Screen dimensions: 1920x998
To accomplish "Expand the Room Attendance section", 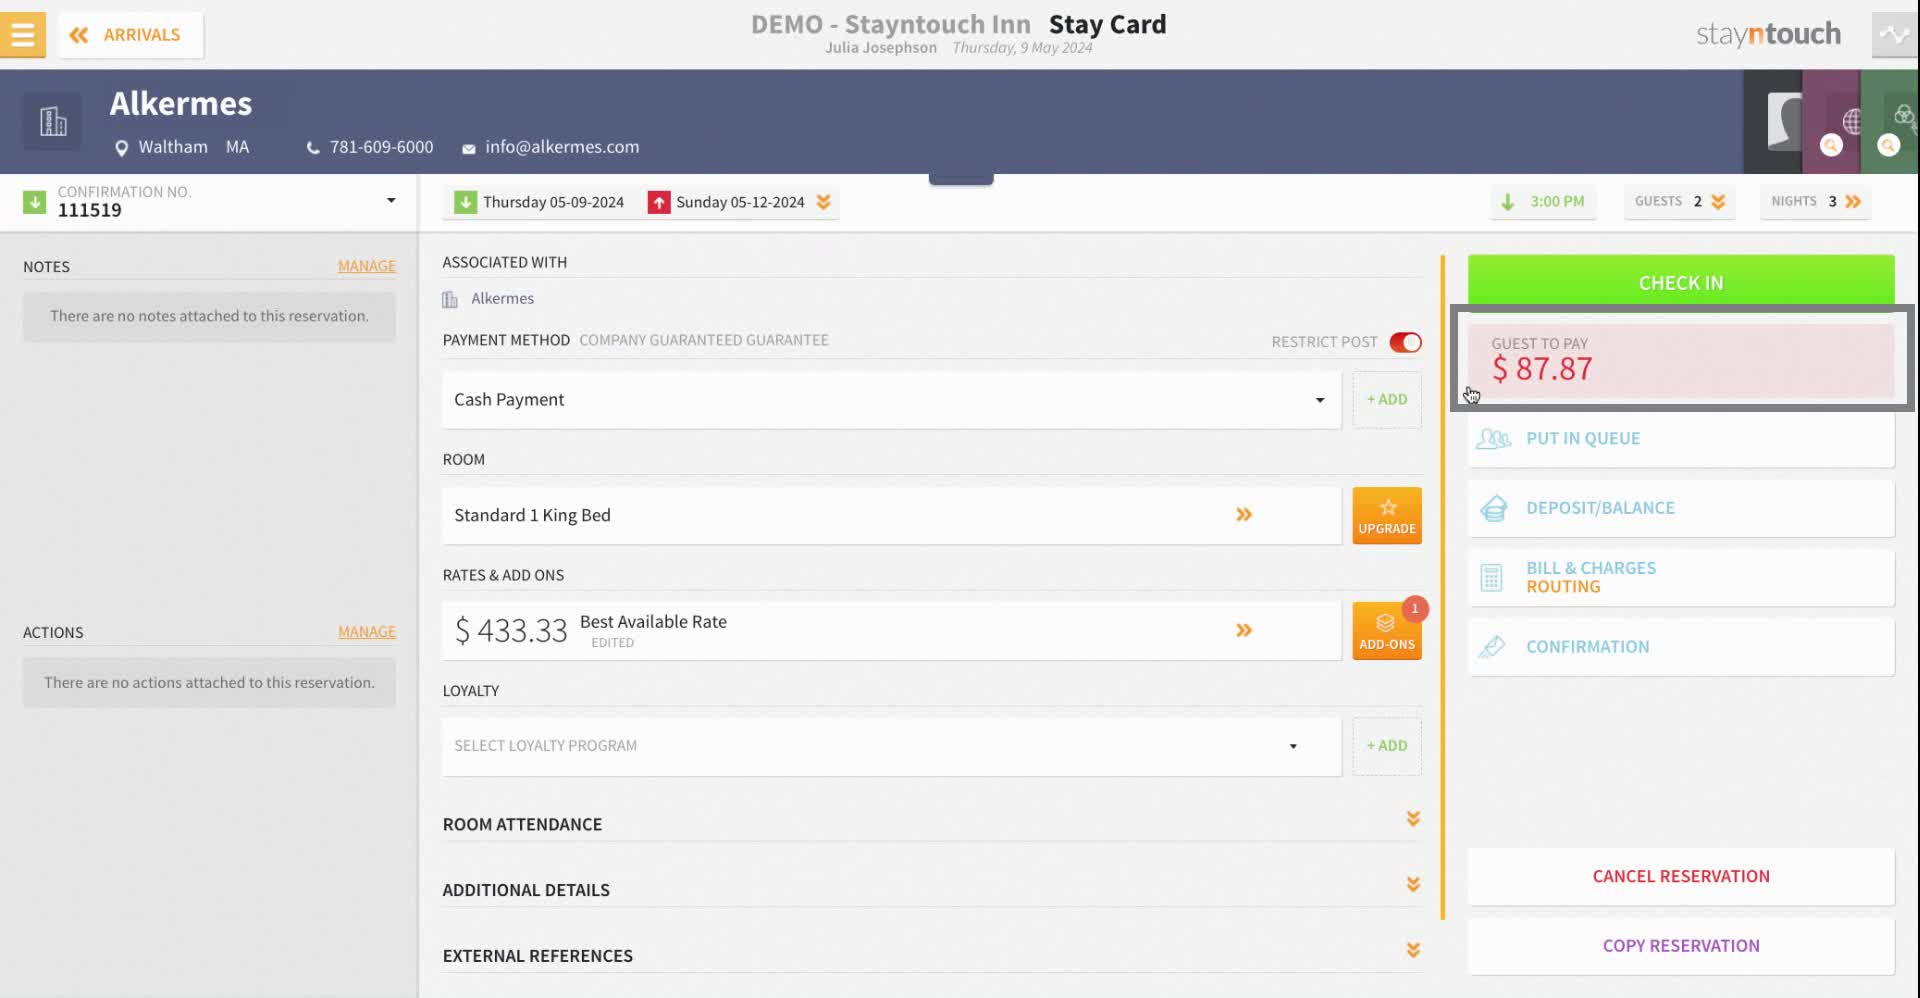I will (x=1413, y=819).
